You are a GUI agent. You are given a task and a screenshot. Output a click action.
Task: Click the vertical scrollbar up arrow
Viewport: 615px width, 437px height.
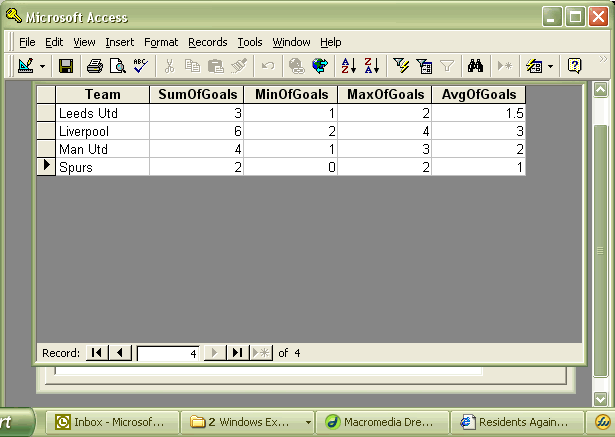tap(600, 90)
